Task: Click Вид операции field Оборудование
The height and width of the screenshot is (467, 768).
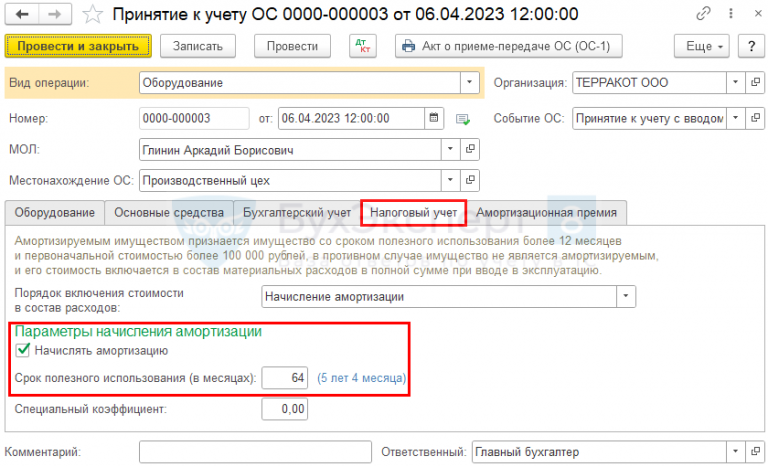Action: pos(300,83)
